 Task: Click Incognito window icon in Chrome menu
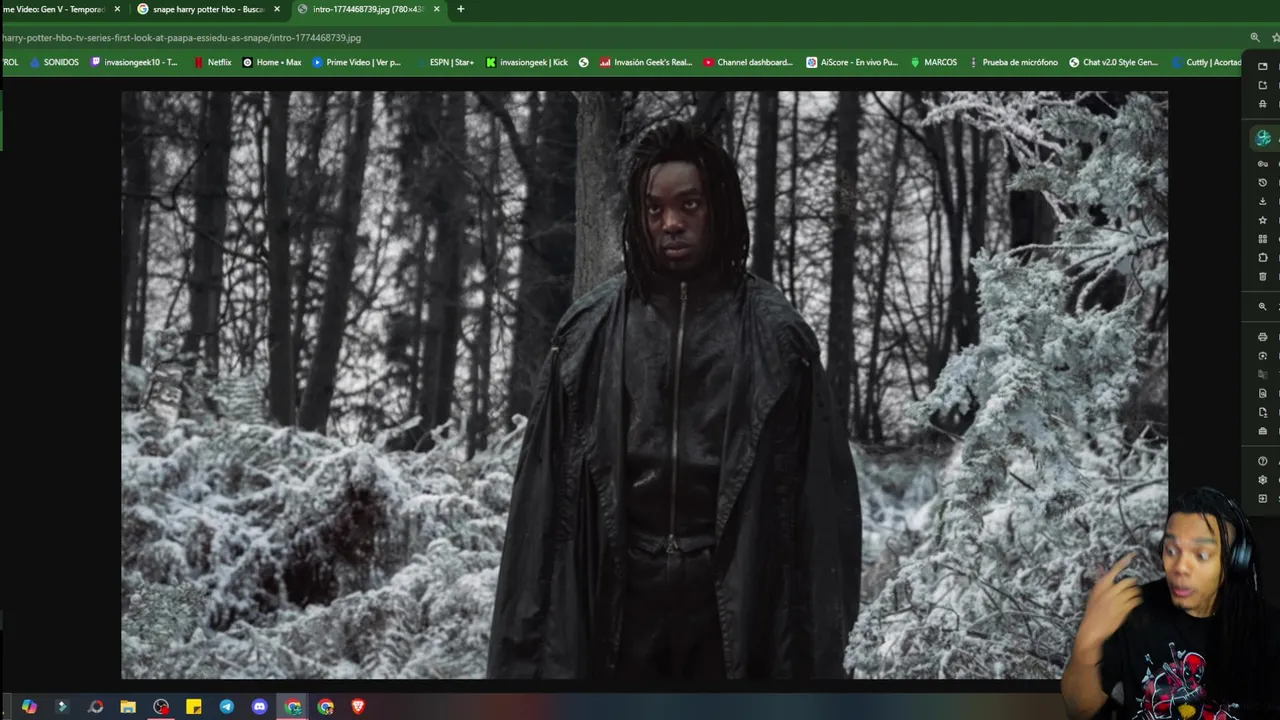[1263, 104]
